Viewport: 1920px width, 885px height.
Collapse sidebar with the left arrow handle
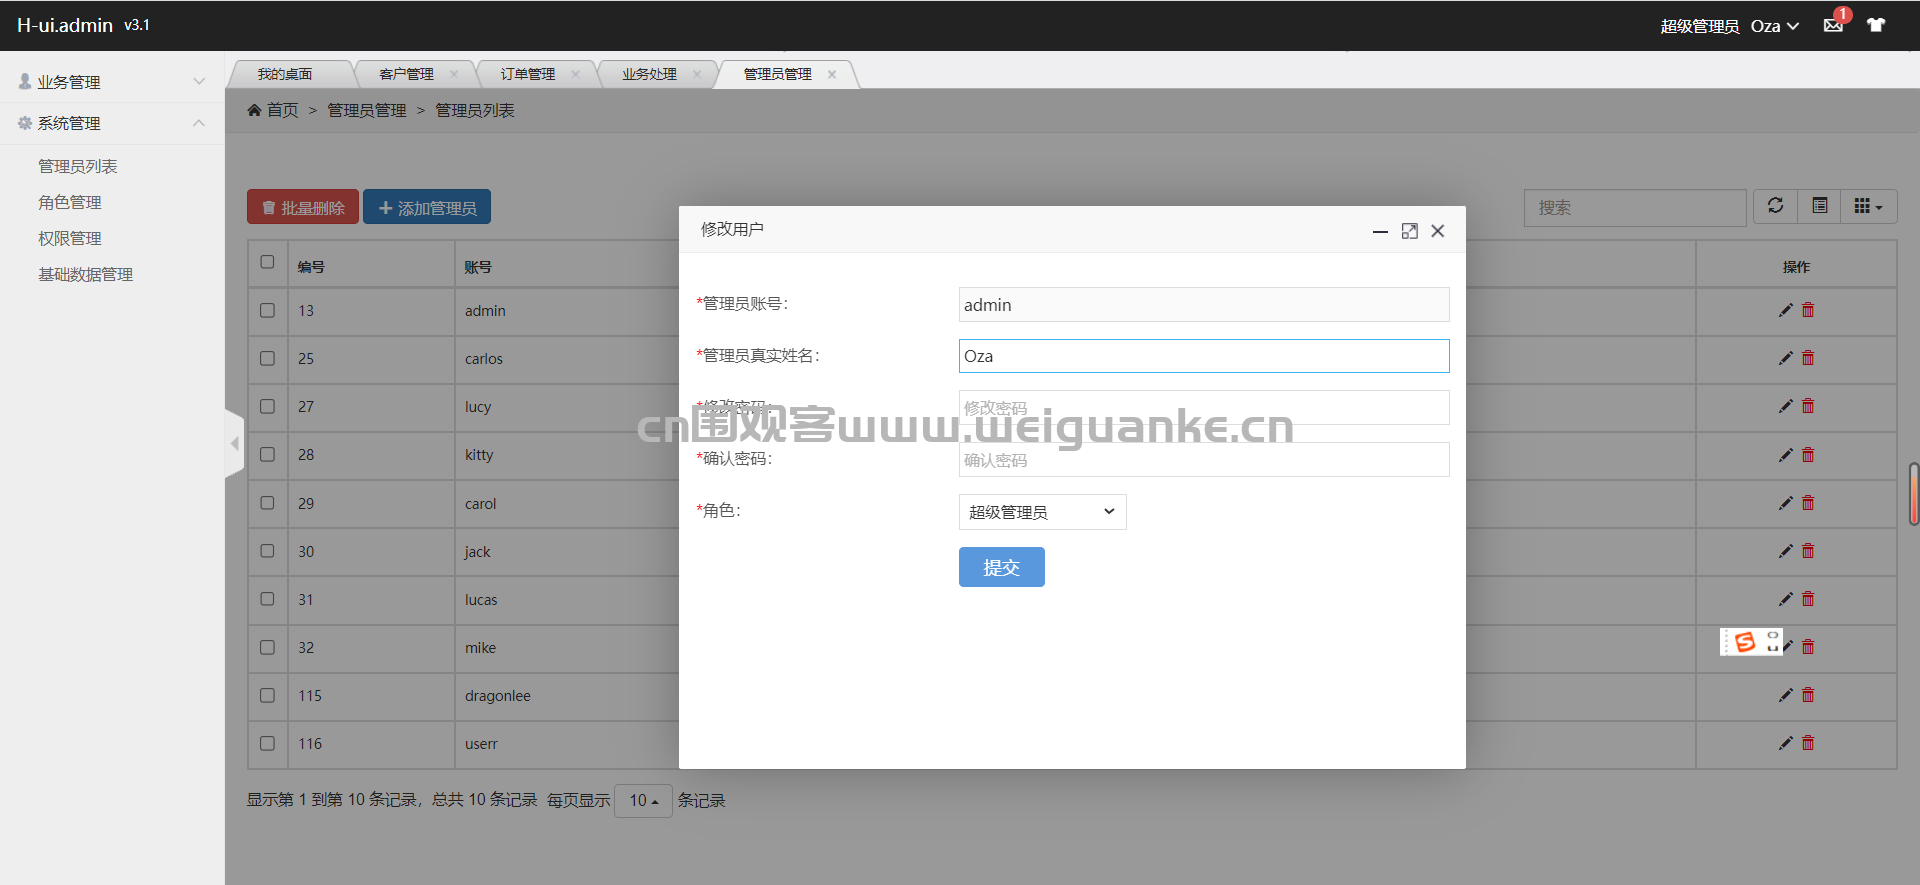[x=235, y=443]
